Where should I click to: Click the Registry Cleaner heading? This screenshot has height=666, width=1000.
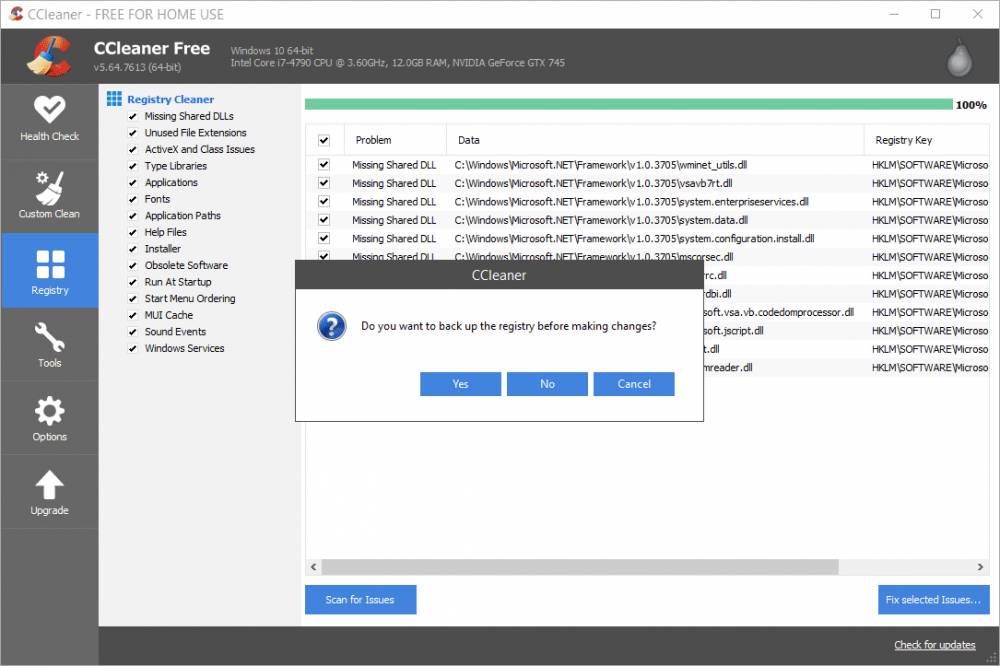click(x=170, y=99)
